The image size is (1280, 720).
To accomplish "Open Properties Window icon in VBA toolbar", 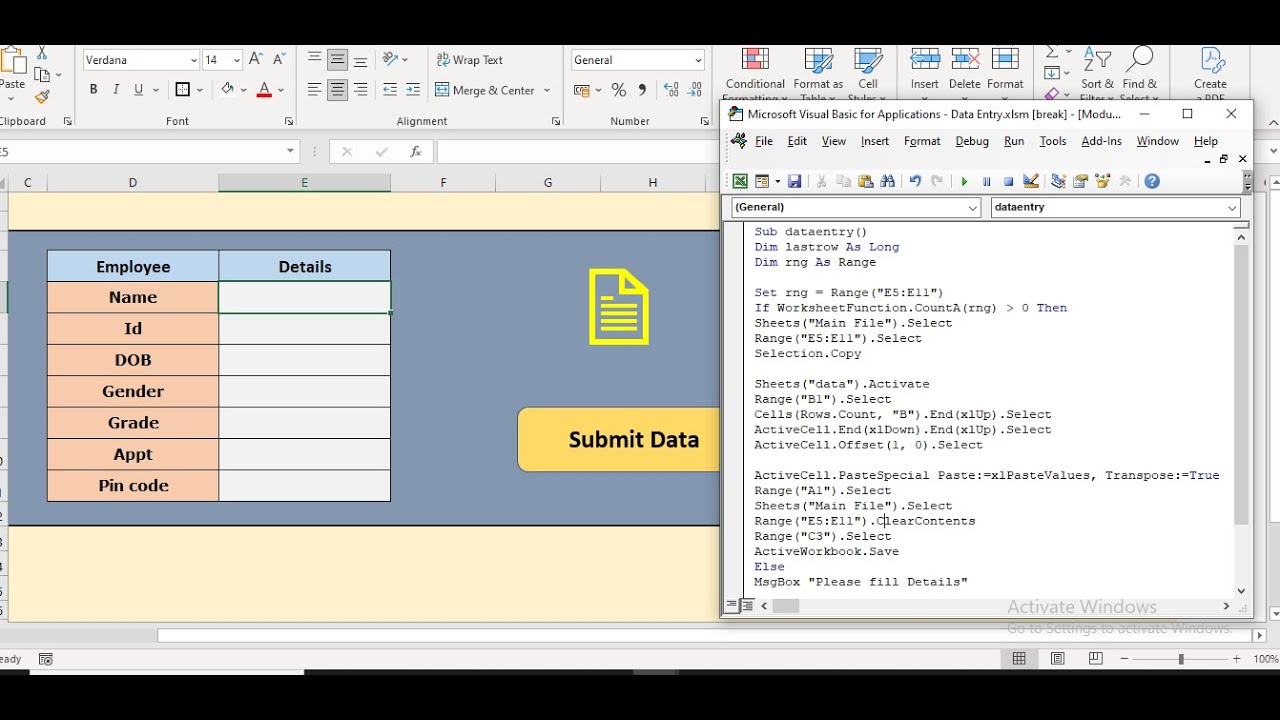I will [x=1080, y=181].
